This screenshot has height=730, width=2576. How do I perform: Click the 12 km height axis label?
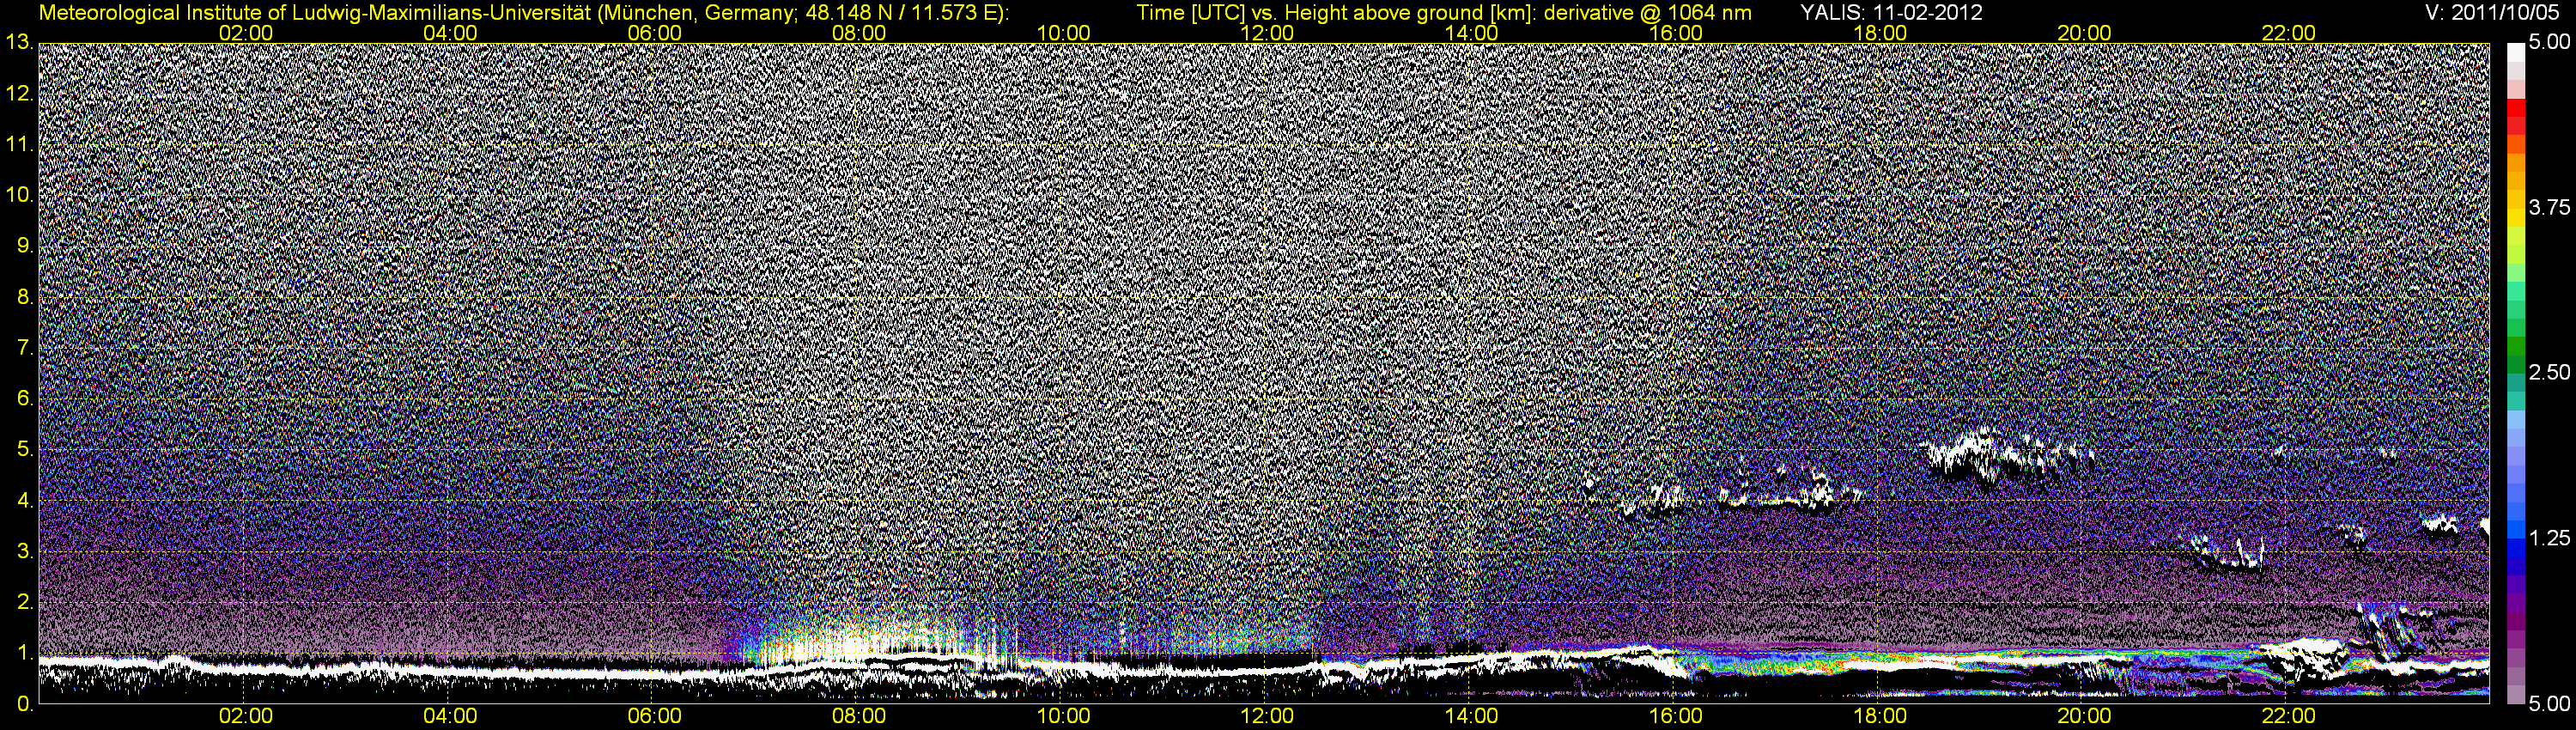[19, 93]
